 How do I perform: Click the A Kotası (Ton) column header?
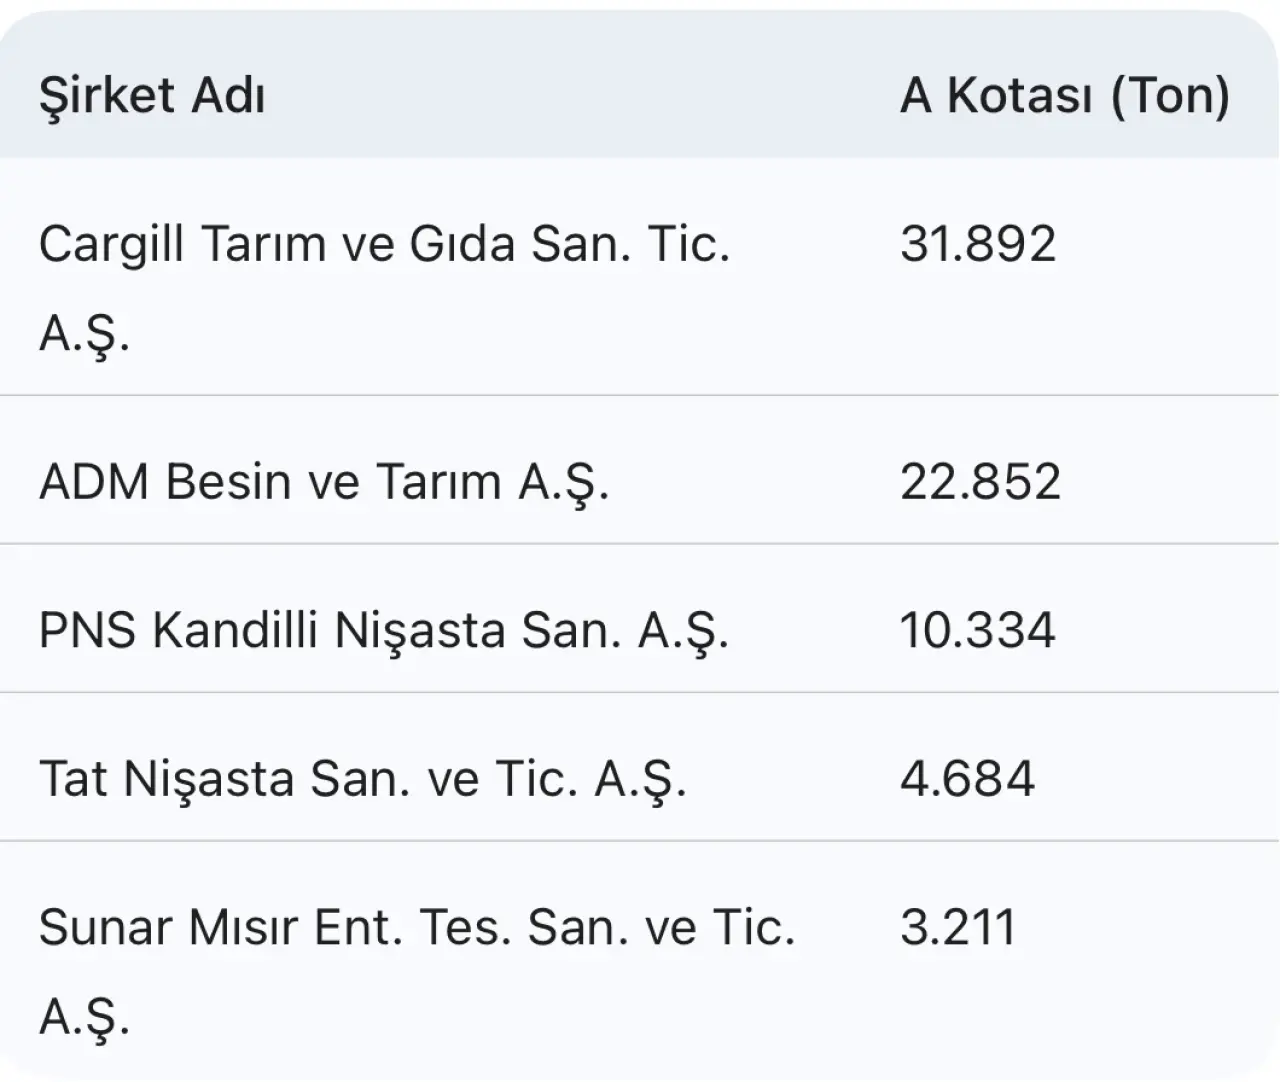tap(1064, 96)
